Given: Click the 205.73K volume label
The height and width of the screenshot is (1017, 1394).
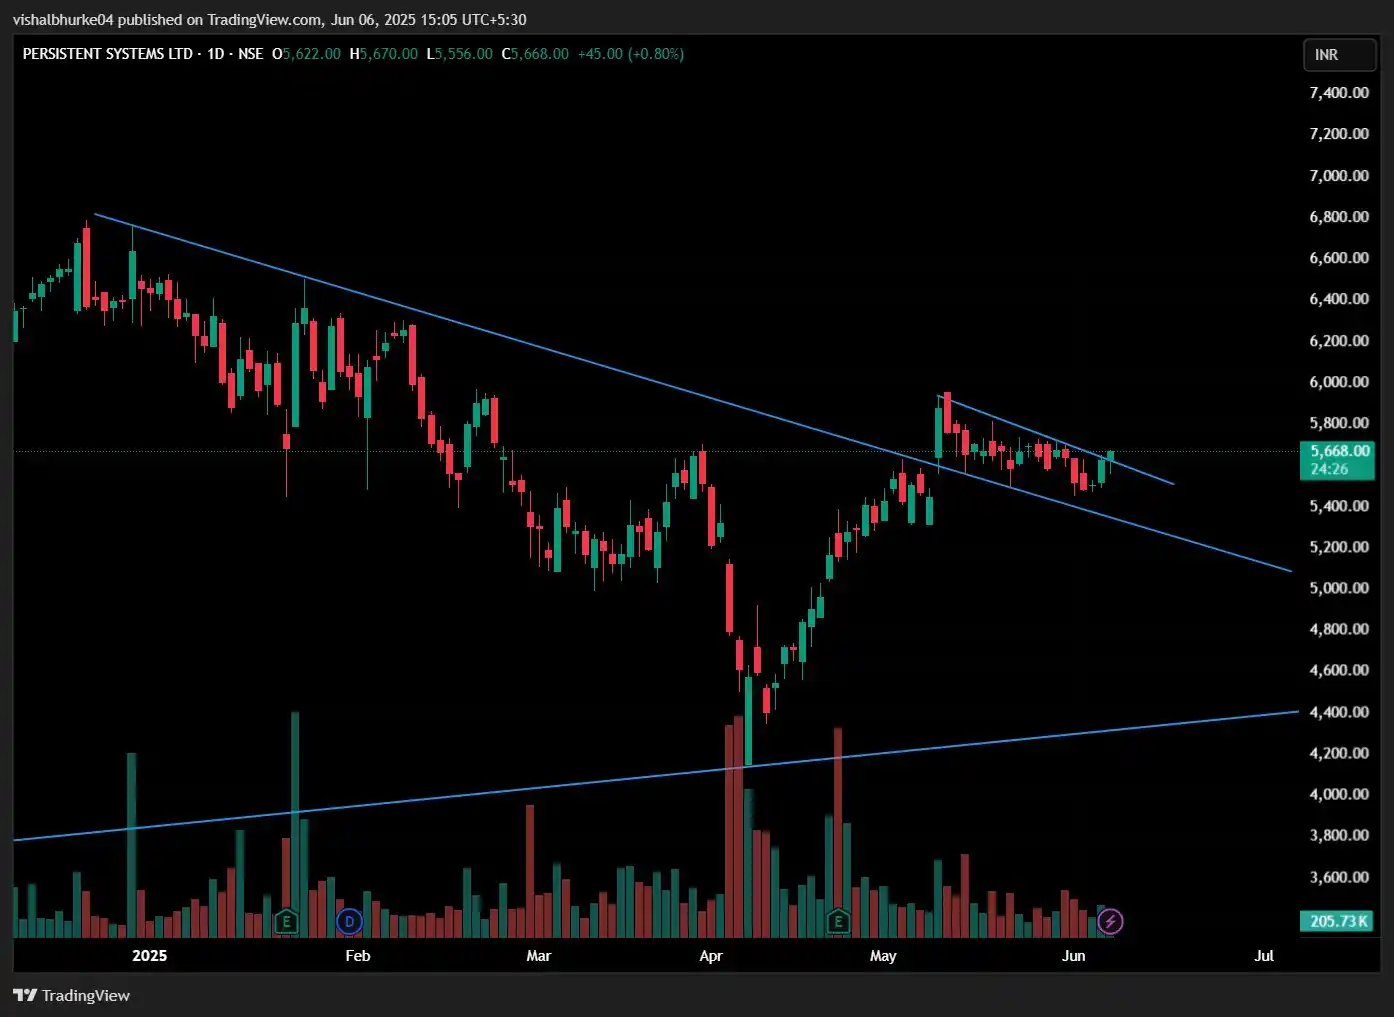Looking at the screenshot, I should pos(1339,921).
